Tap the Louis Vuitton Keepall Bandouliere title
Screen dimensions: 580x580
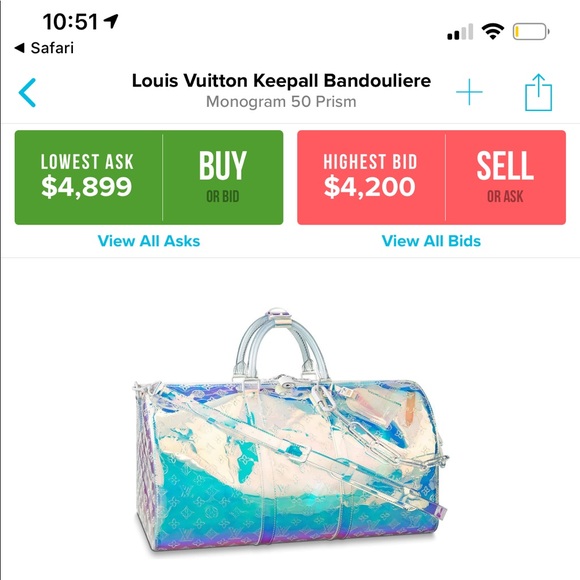point(281,81)
